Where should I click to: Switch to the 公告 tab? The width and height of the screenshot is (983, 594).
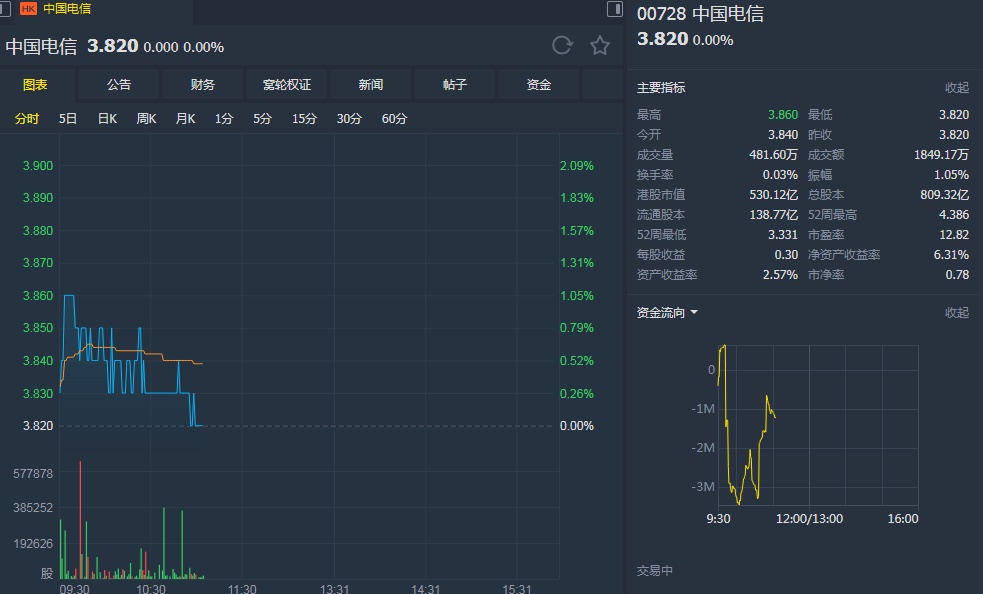pos(119,85)
